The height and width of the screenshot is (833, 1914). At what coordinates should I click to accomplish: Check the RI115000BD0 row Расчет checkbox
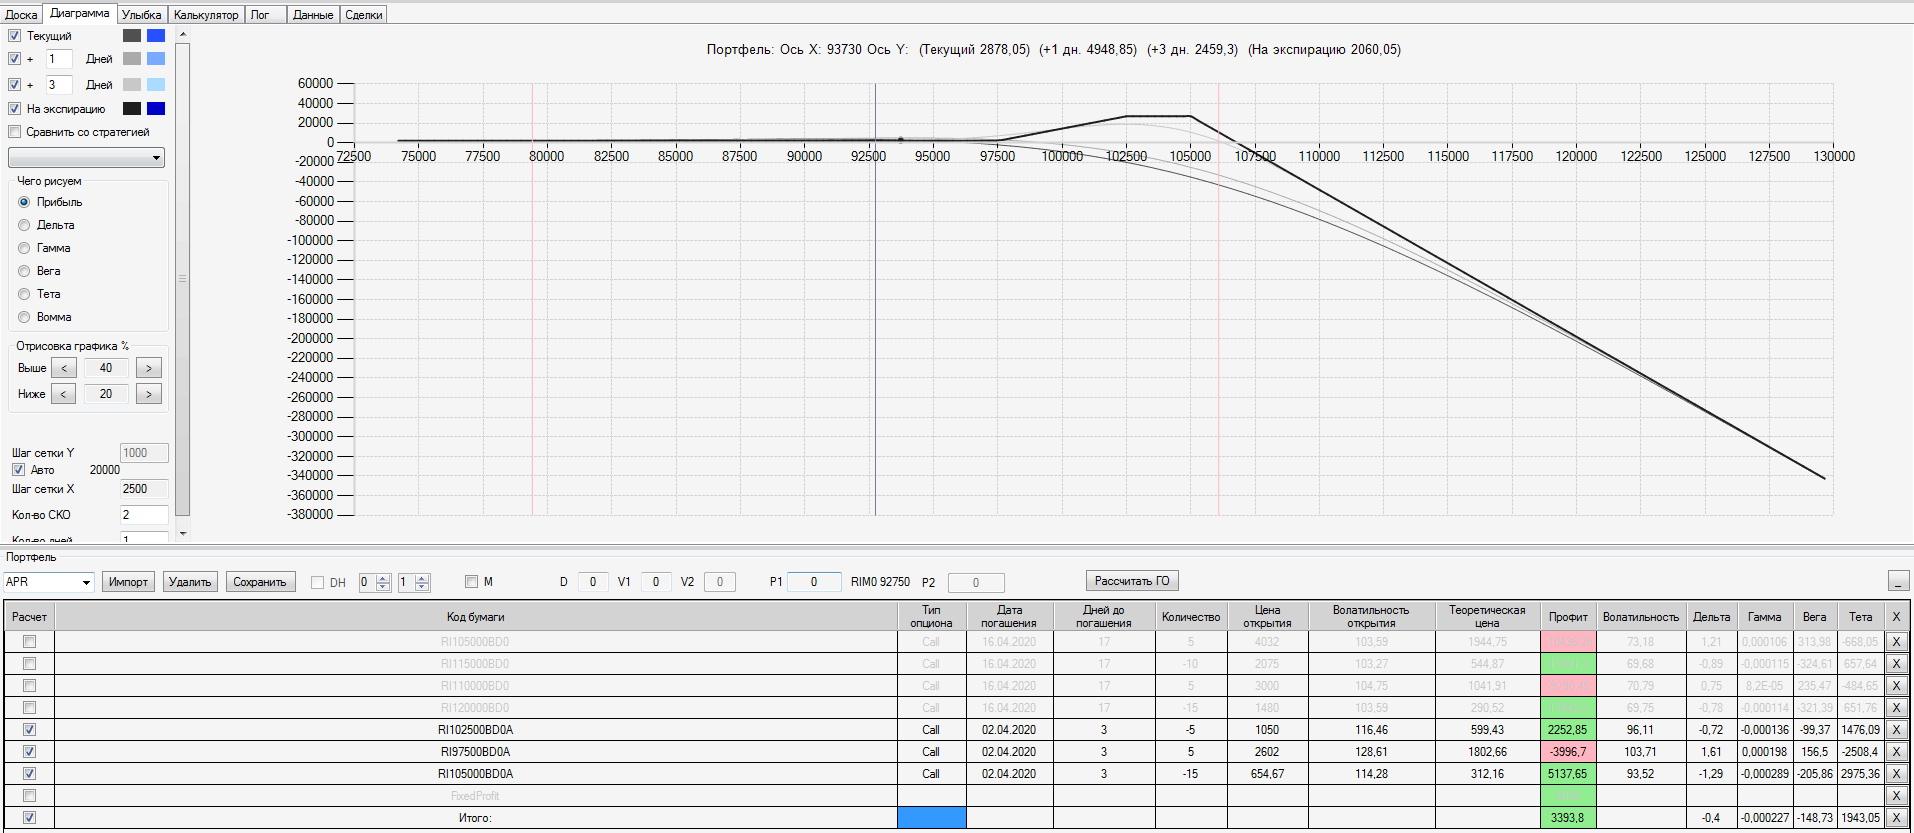[29, 664]
